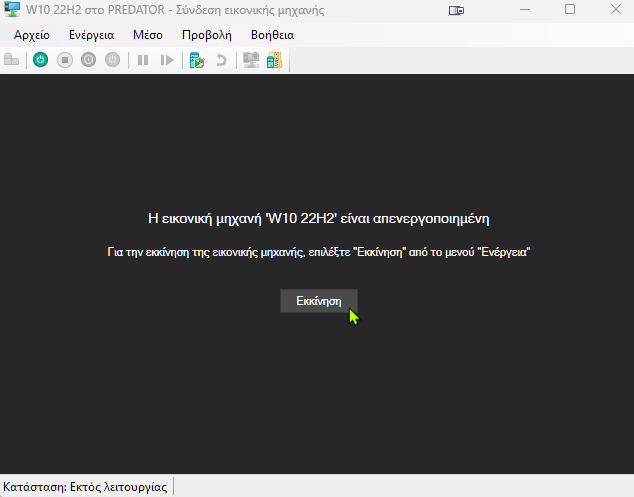This screenshot has height=497, width=634.
Task: Click the title bar session indicator icon
Action: tap(456, 10)
